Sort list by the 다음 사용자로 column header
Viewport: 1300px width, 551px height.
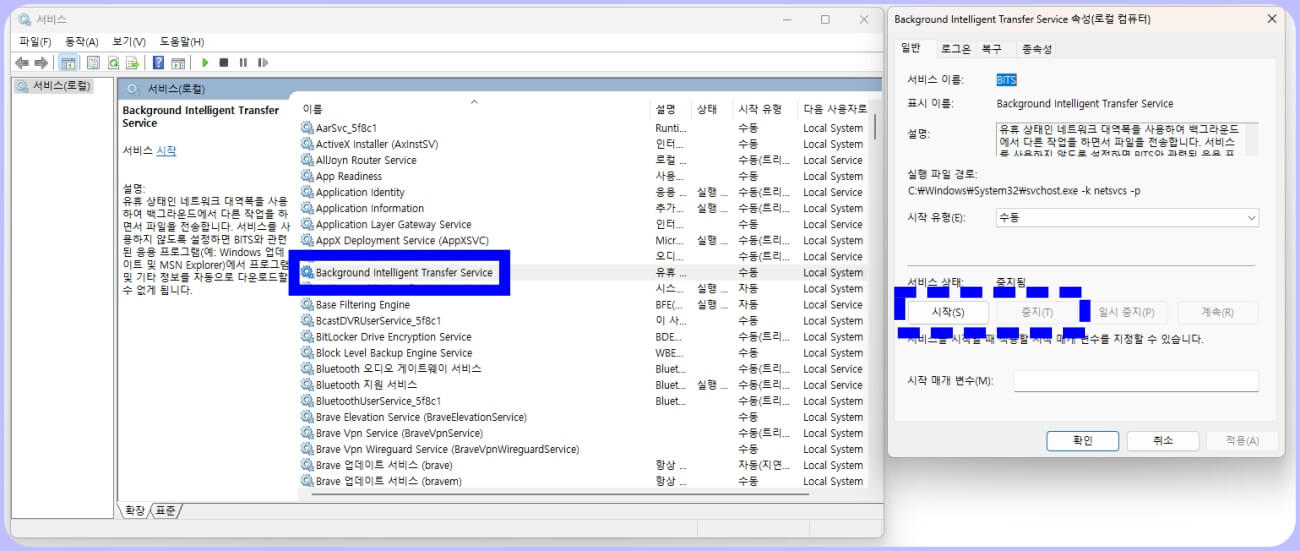coord(834,109)
